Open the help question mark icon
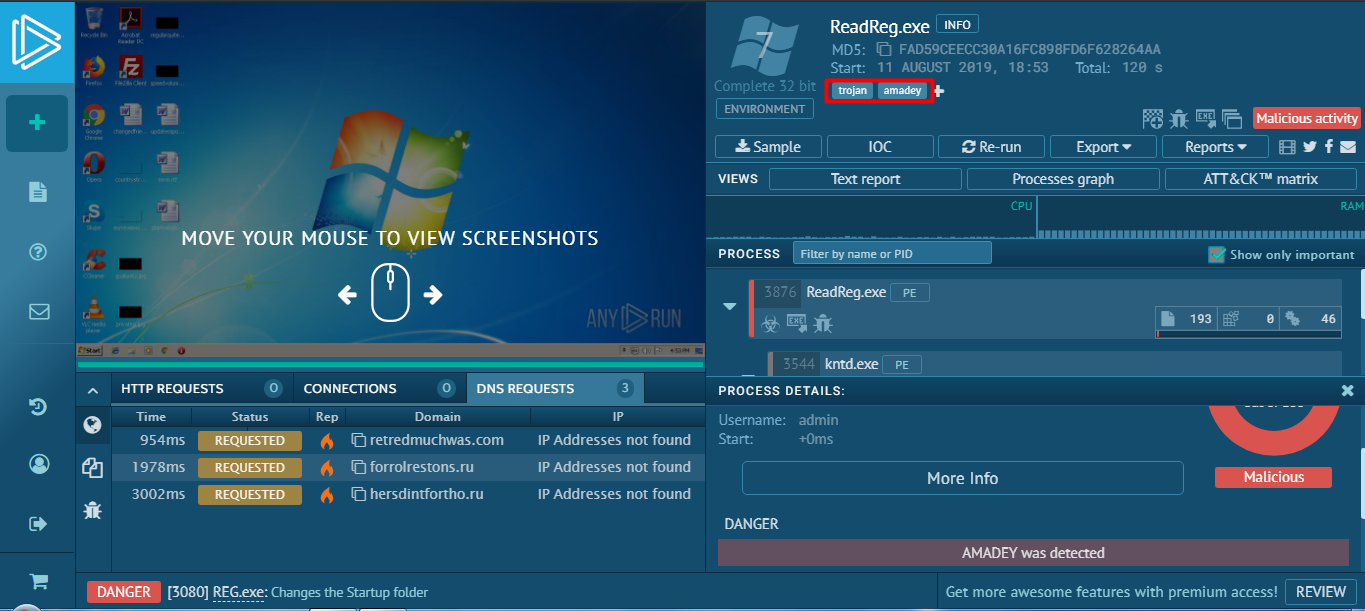 pyautogui.click(x=38, y=251)
